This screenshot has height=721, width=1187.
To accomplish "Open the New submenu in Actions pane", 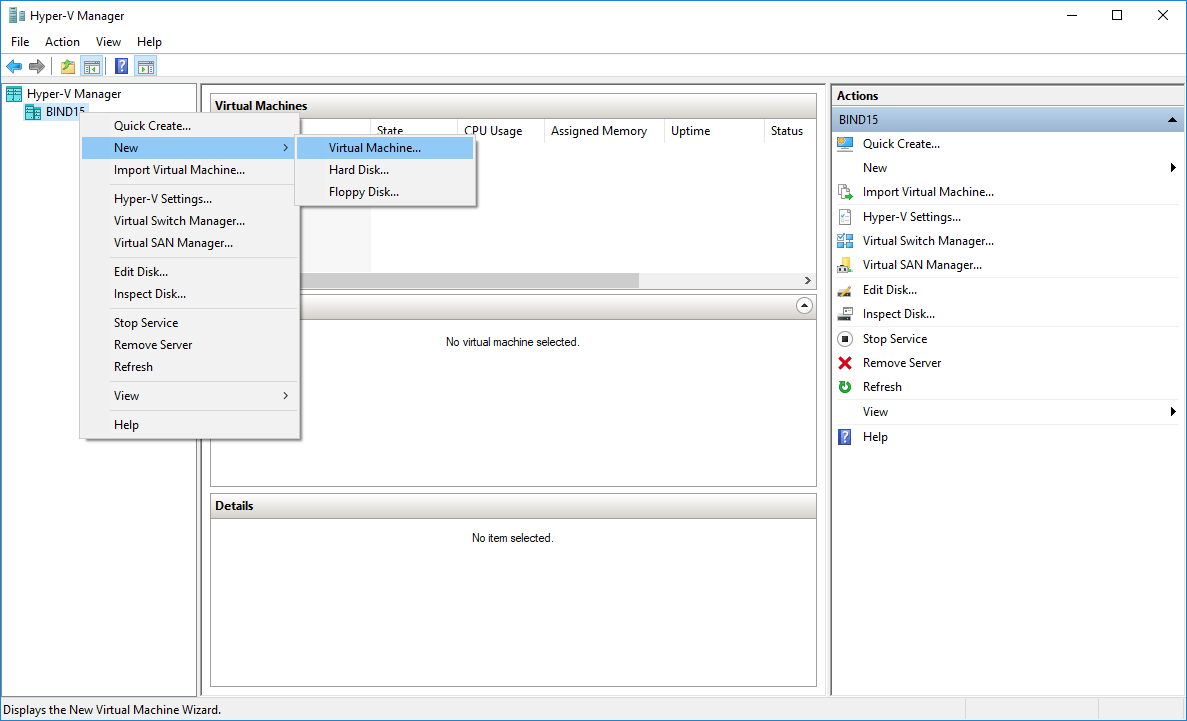I will (875, 167).
